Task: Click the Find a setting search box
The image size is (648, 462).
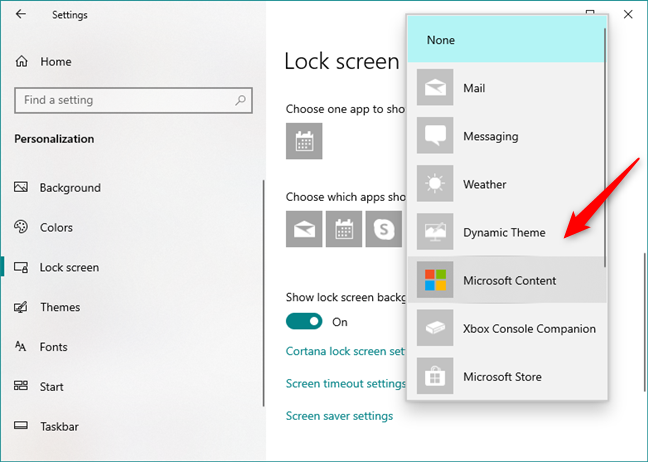Action: coord(126,100)
